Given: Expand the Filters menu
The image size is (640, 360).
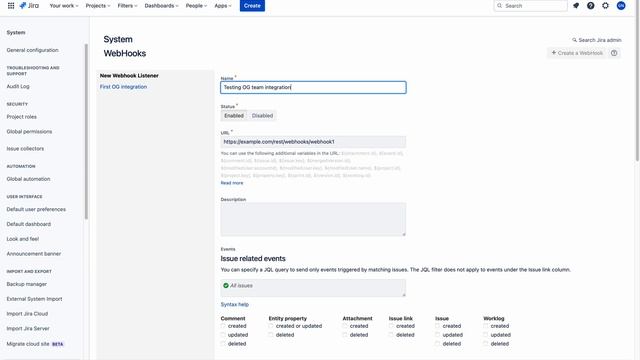Looking at the screenshot, I should pyautogui.click(x=127, y=6).
